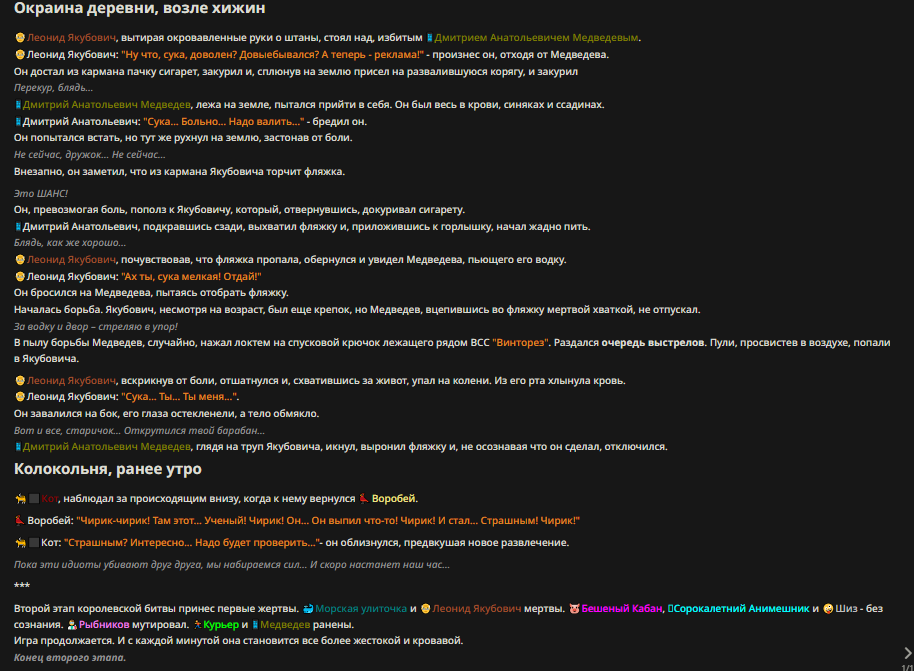Image resolution: width=914 pixels, height=671 pixels.
Task: Click cat emoji before "Кот: "Страшным? Интересно..."
Action: pyautogui.click(x=21, y=542)
